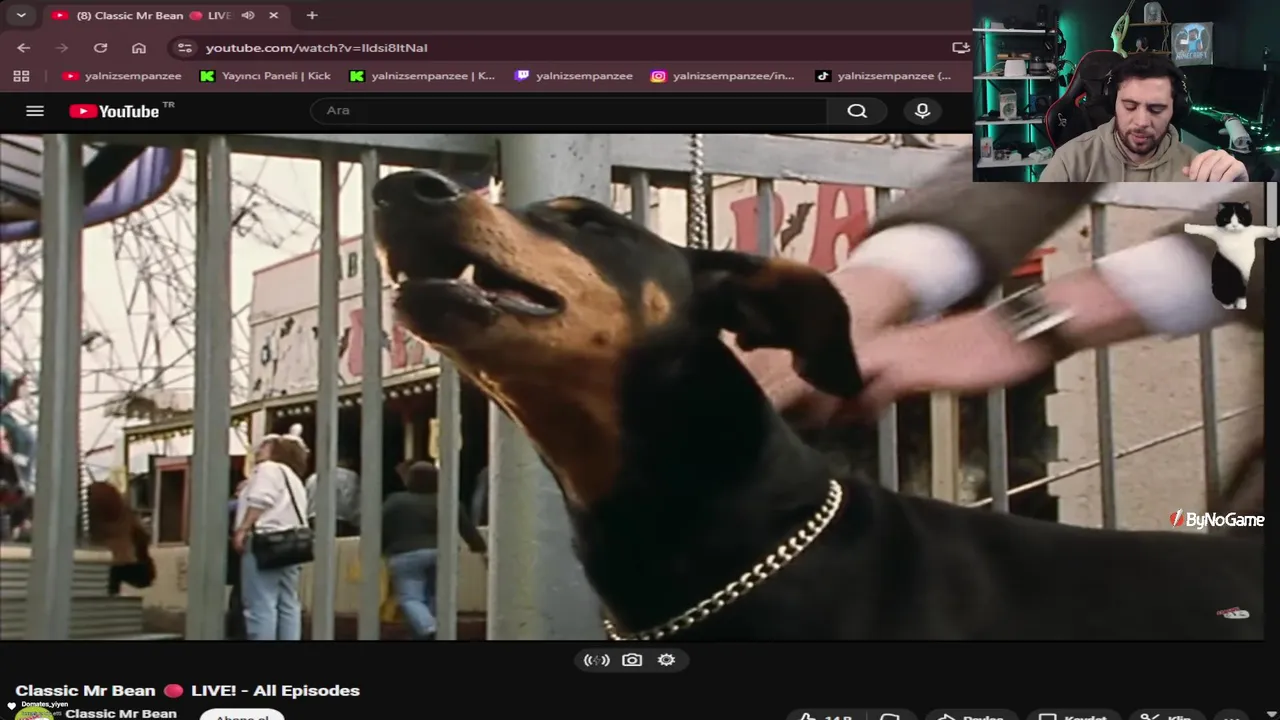1280x720 pixels.
Task: Click the install/cast icon in address bar
Action: 960,48
